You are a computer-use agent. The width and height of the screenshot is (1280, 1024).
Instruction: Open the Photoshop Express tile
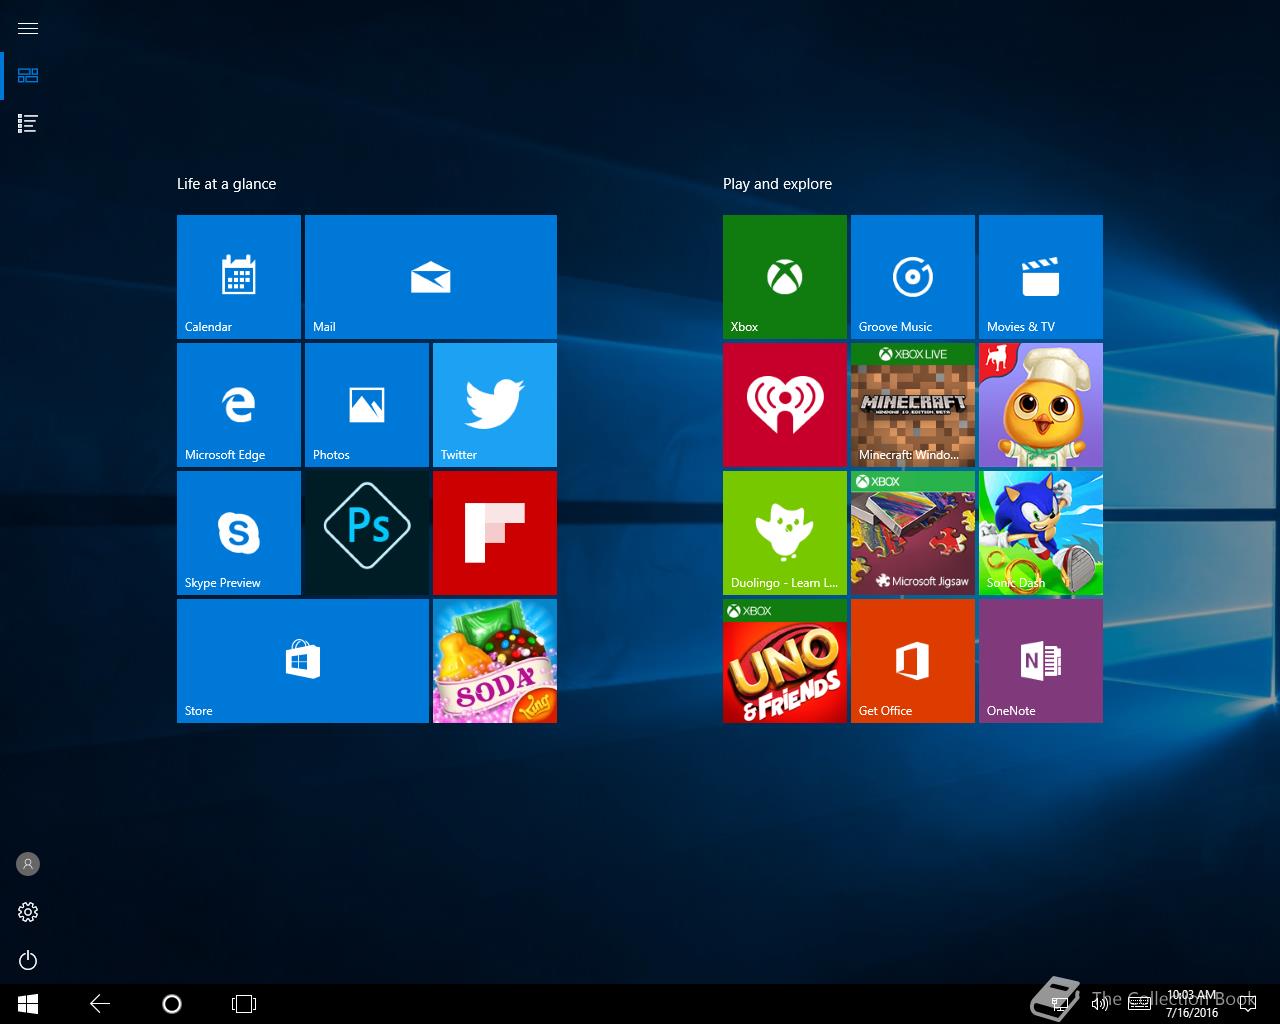[x=367, y=533]
